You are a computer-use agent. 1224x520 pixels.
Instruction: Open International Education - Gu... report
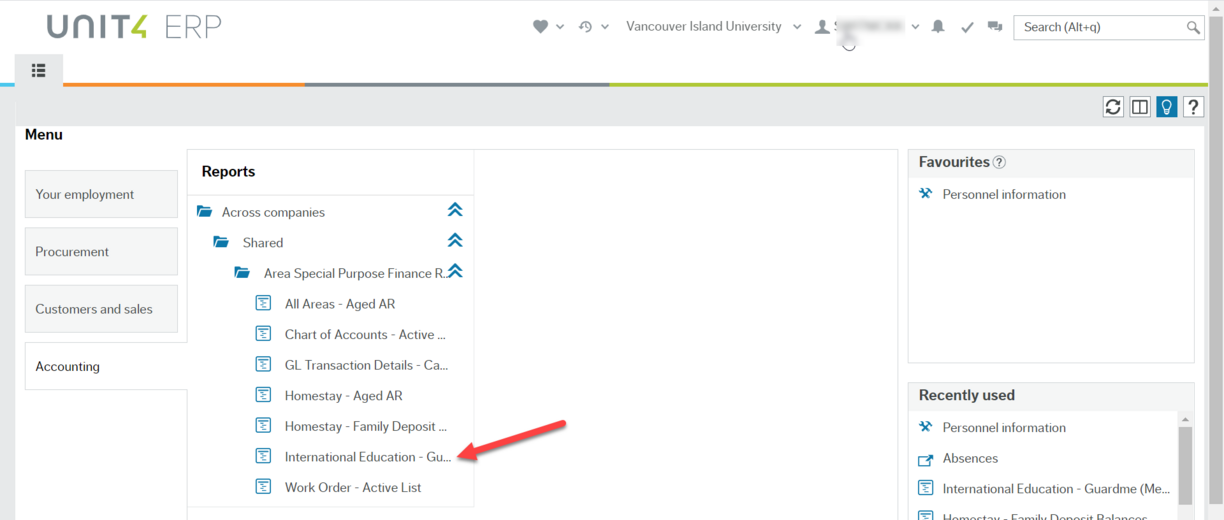[368, 456]
